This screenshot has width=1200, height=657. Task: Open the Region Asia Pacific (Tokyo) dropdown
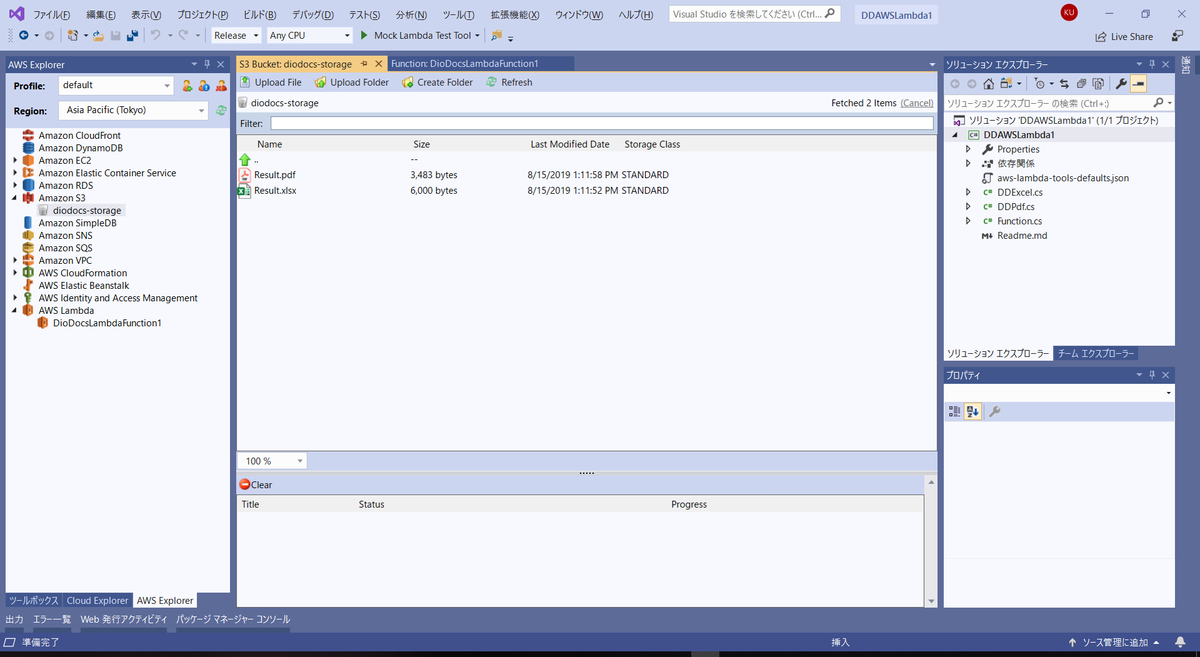click(134, 110)
